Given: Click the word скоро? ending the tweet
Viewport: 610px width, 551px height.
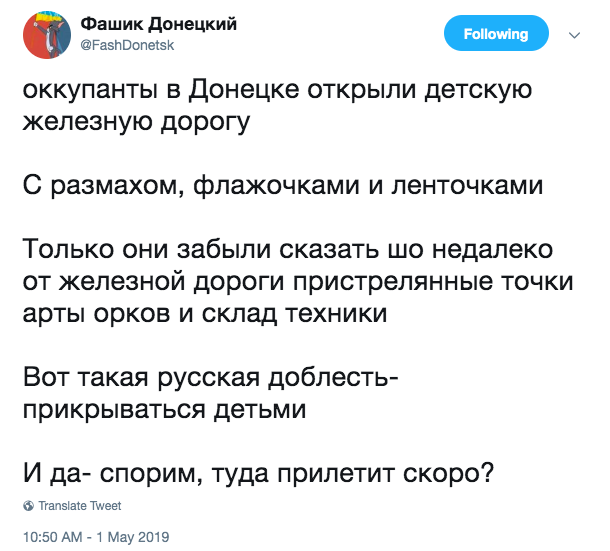Looking at the screenshot, I should [448, 473].
